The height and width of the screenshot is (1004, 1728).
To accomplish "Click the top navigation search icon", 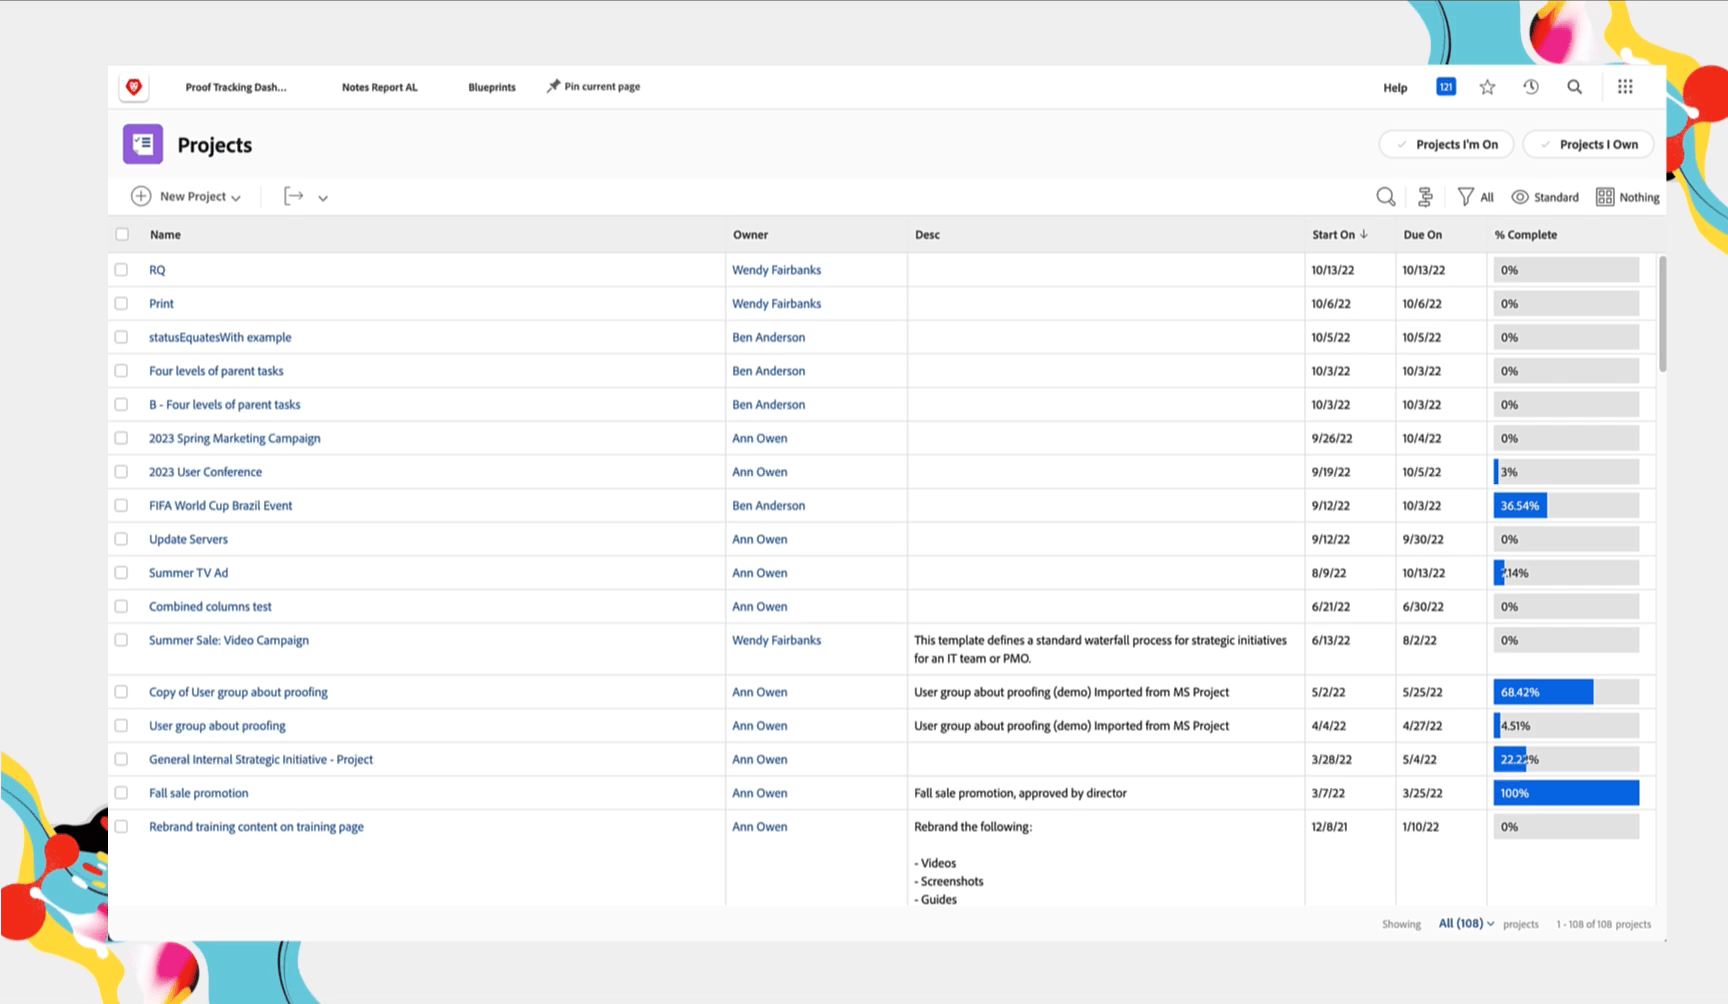I will 1575,87.
